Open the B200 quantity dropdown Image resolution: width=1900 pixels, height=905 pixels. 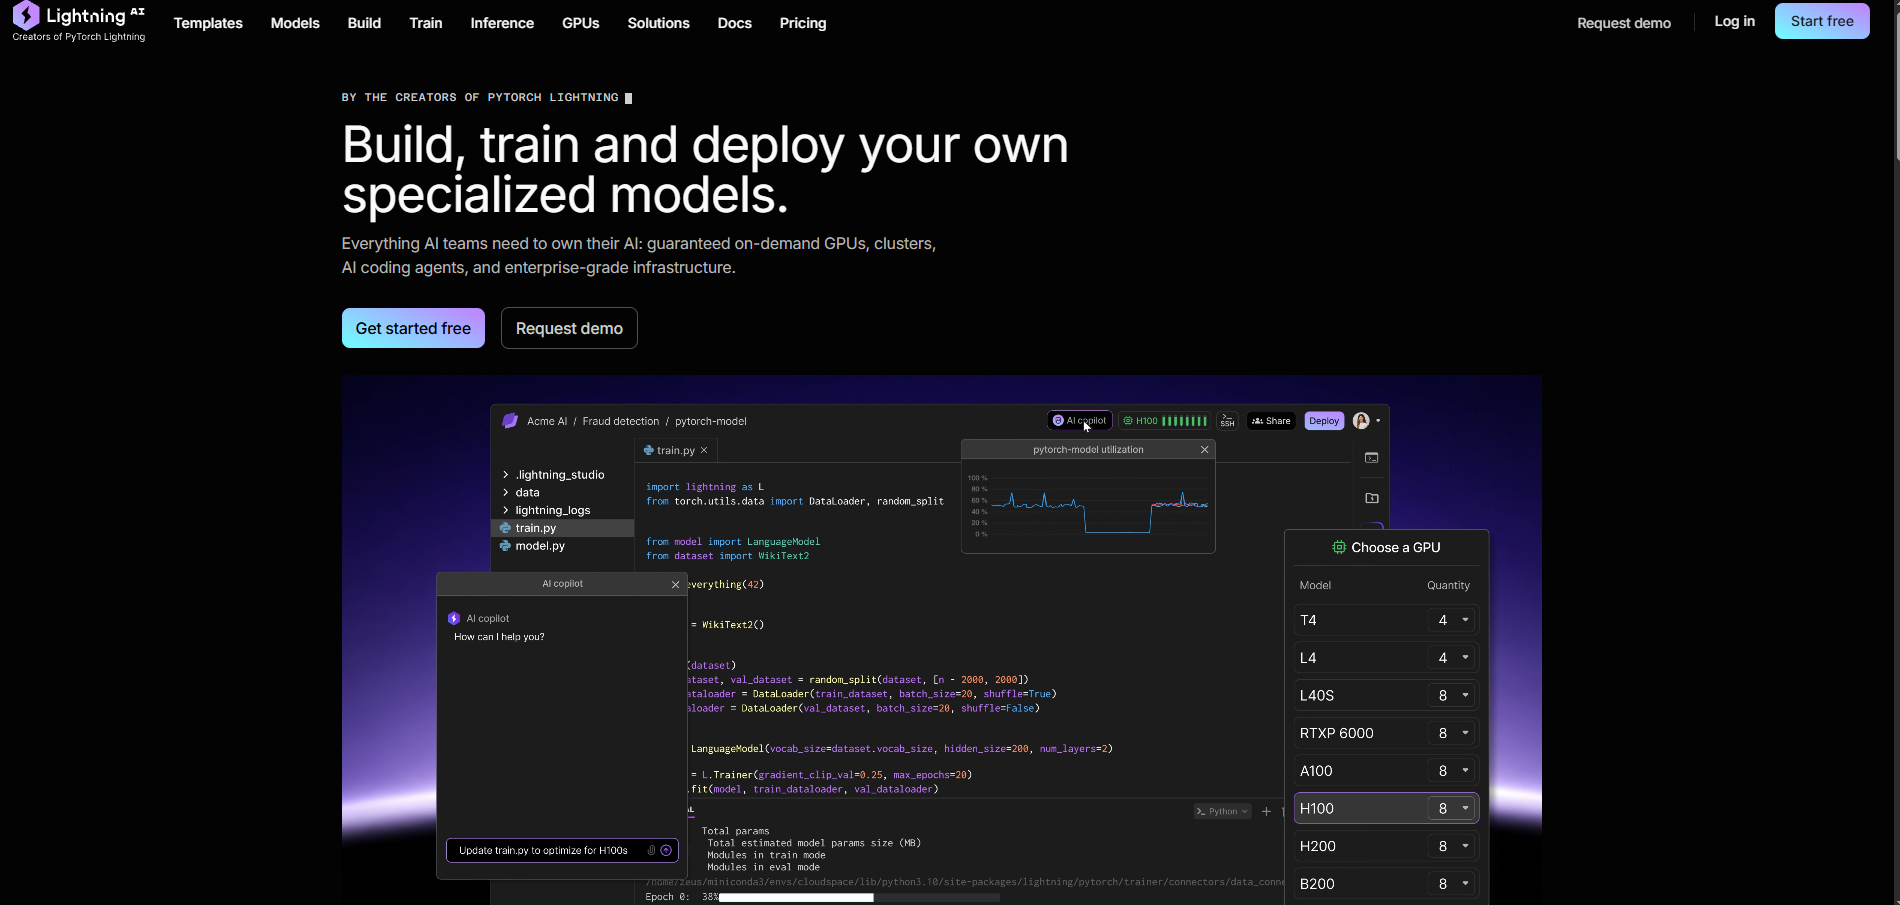pyautogui.click(x=1451, y=884)
